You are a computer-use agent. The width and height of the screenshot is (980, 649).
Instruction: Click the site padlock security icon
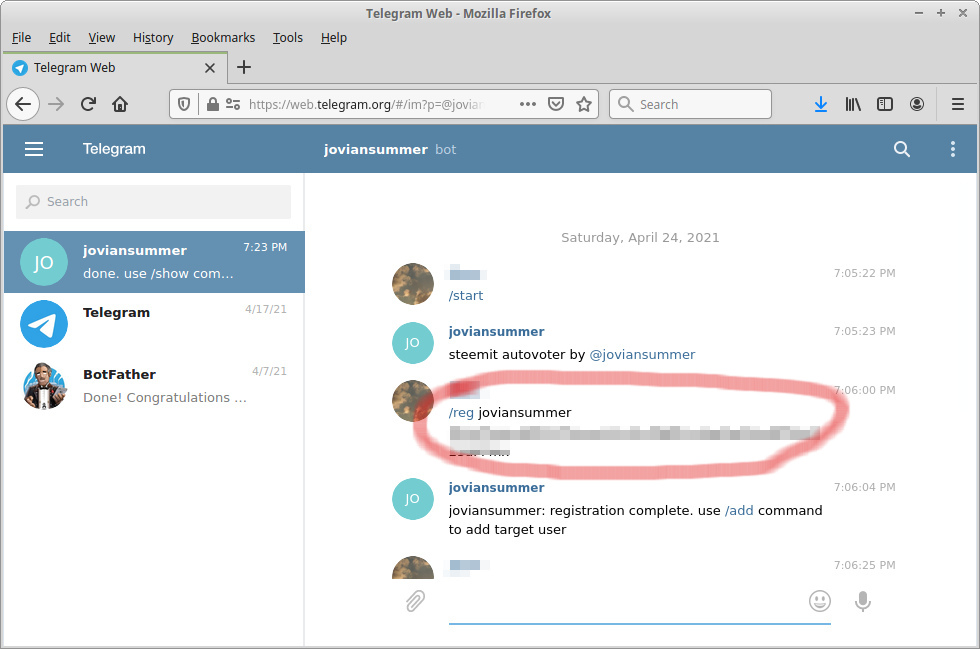(212, 104)
